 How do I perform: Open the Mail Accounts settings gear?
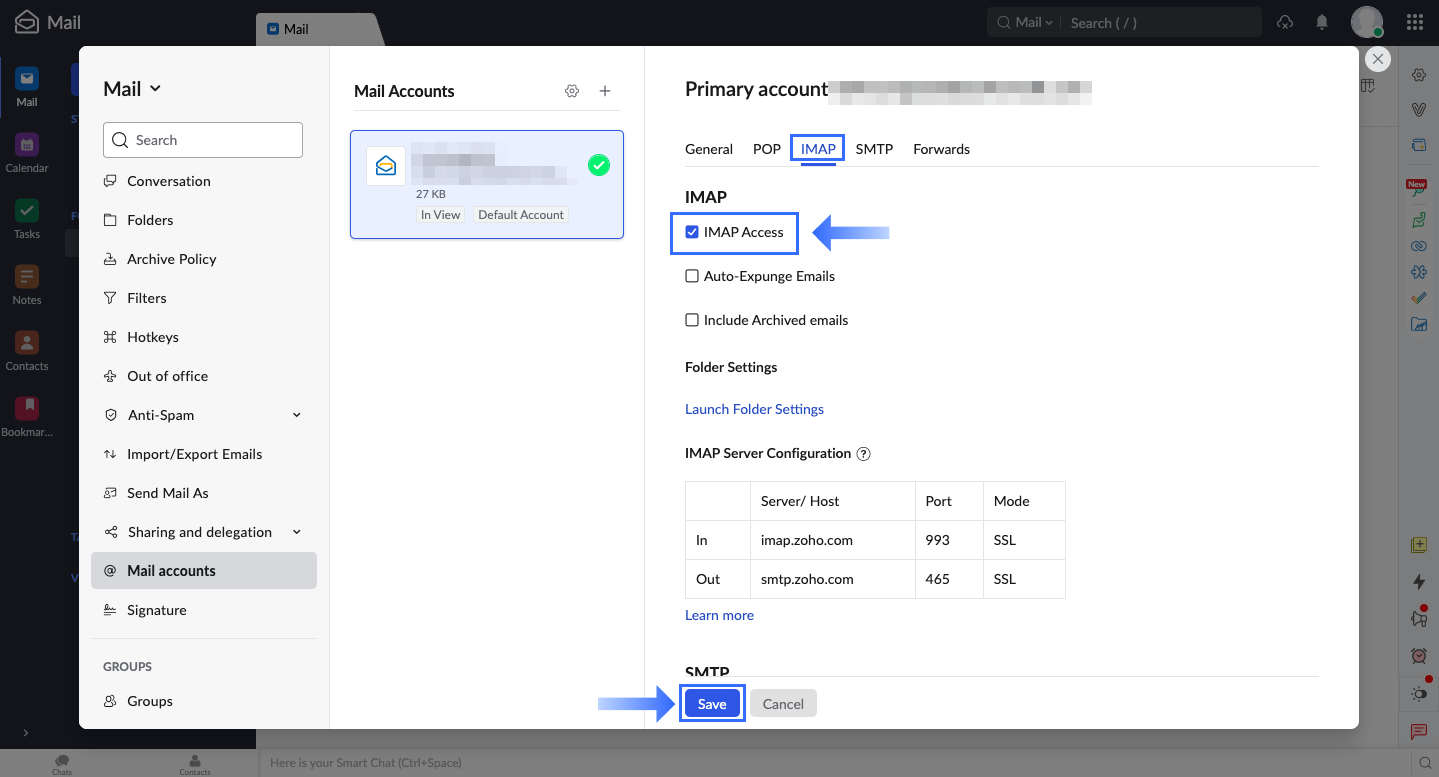pos(571,91)
